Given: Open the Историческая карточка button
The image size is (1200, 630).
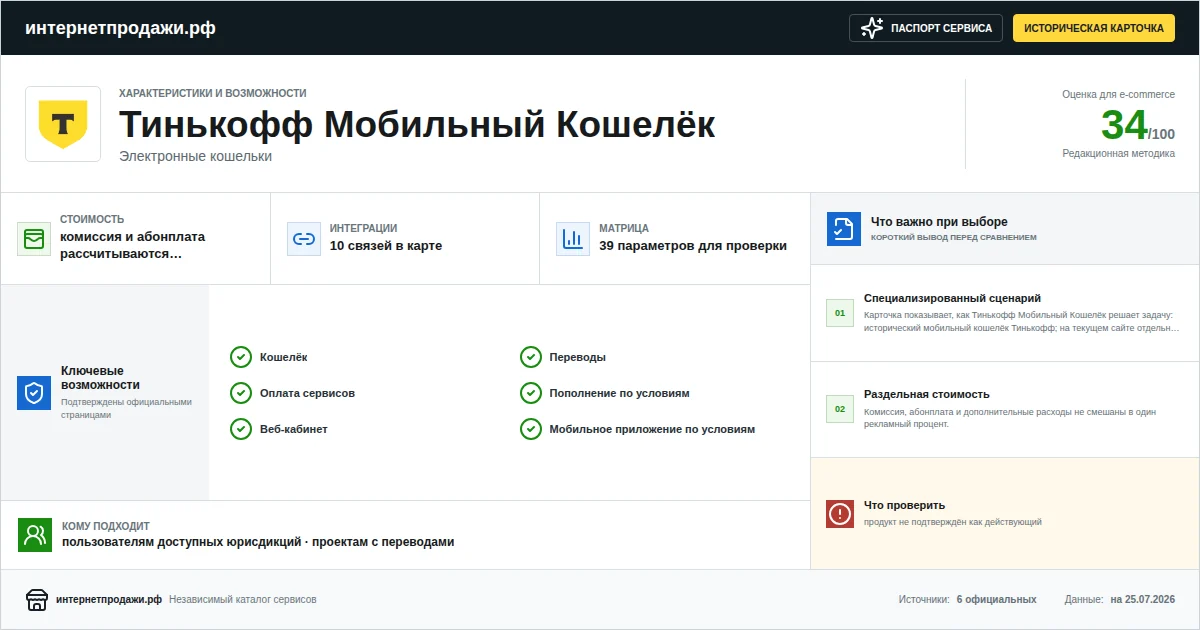Looking at the screenshot, I should (x=1094, y=28).
